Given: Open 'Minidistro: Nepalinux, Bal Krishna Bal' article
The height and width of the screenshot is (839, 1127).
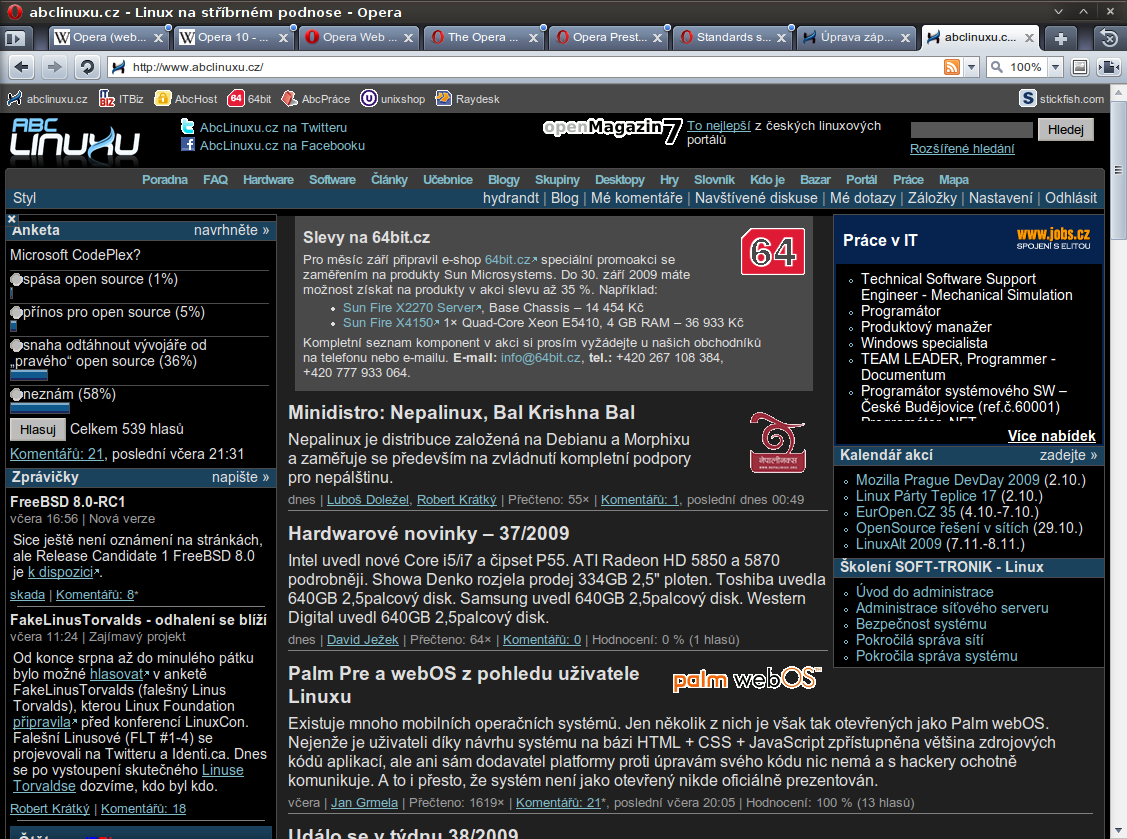Looking at the screenshot, I should 461,413.
